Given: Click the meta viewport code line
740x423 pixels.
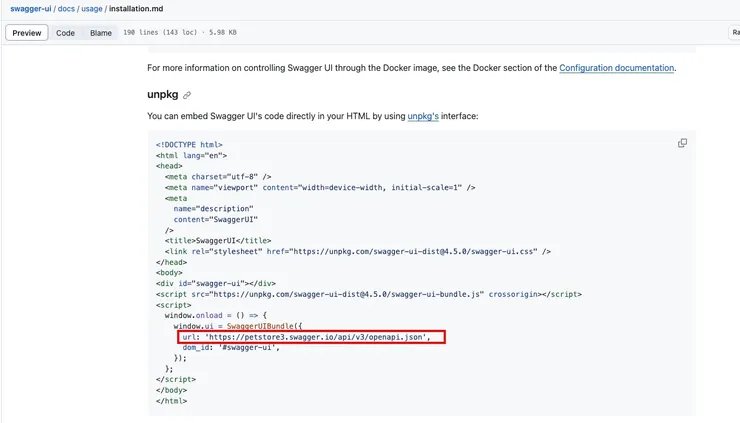Looking at the screenshot, I should click(320, 187).
